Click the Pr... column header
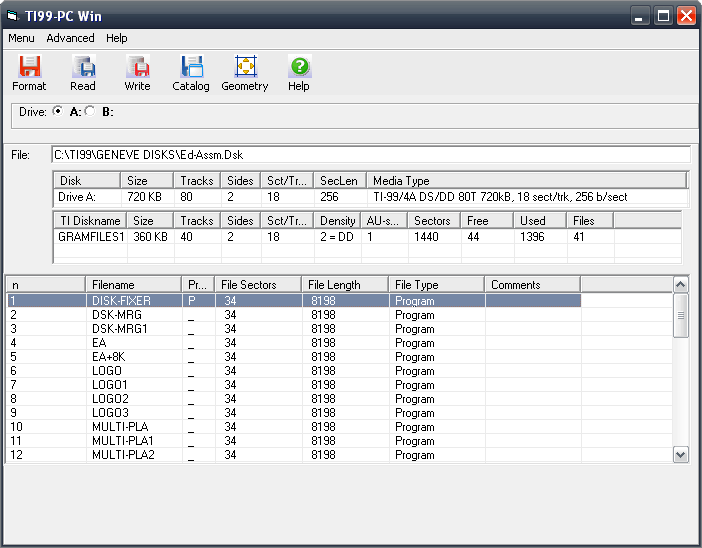 pyautogui.click(x=198, y=285)
